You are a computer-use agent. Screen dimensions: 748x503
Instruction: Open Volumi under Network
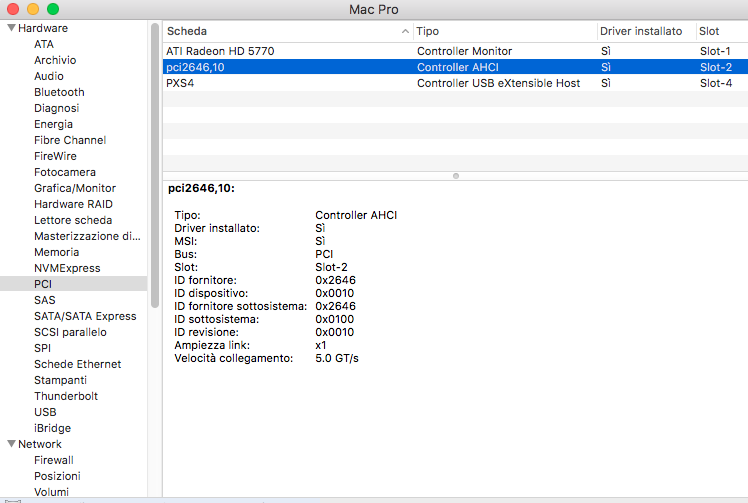[x=52, y=492]
